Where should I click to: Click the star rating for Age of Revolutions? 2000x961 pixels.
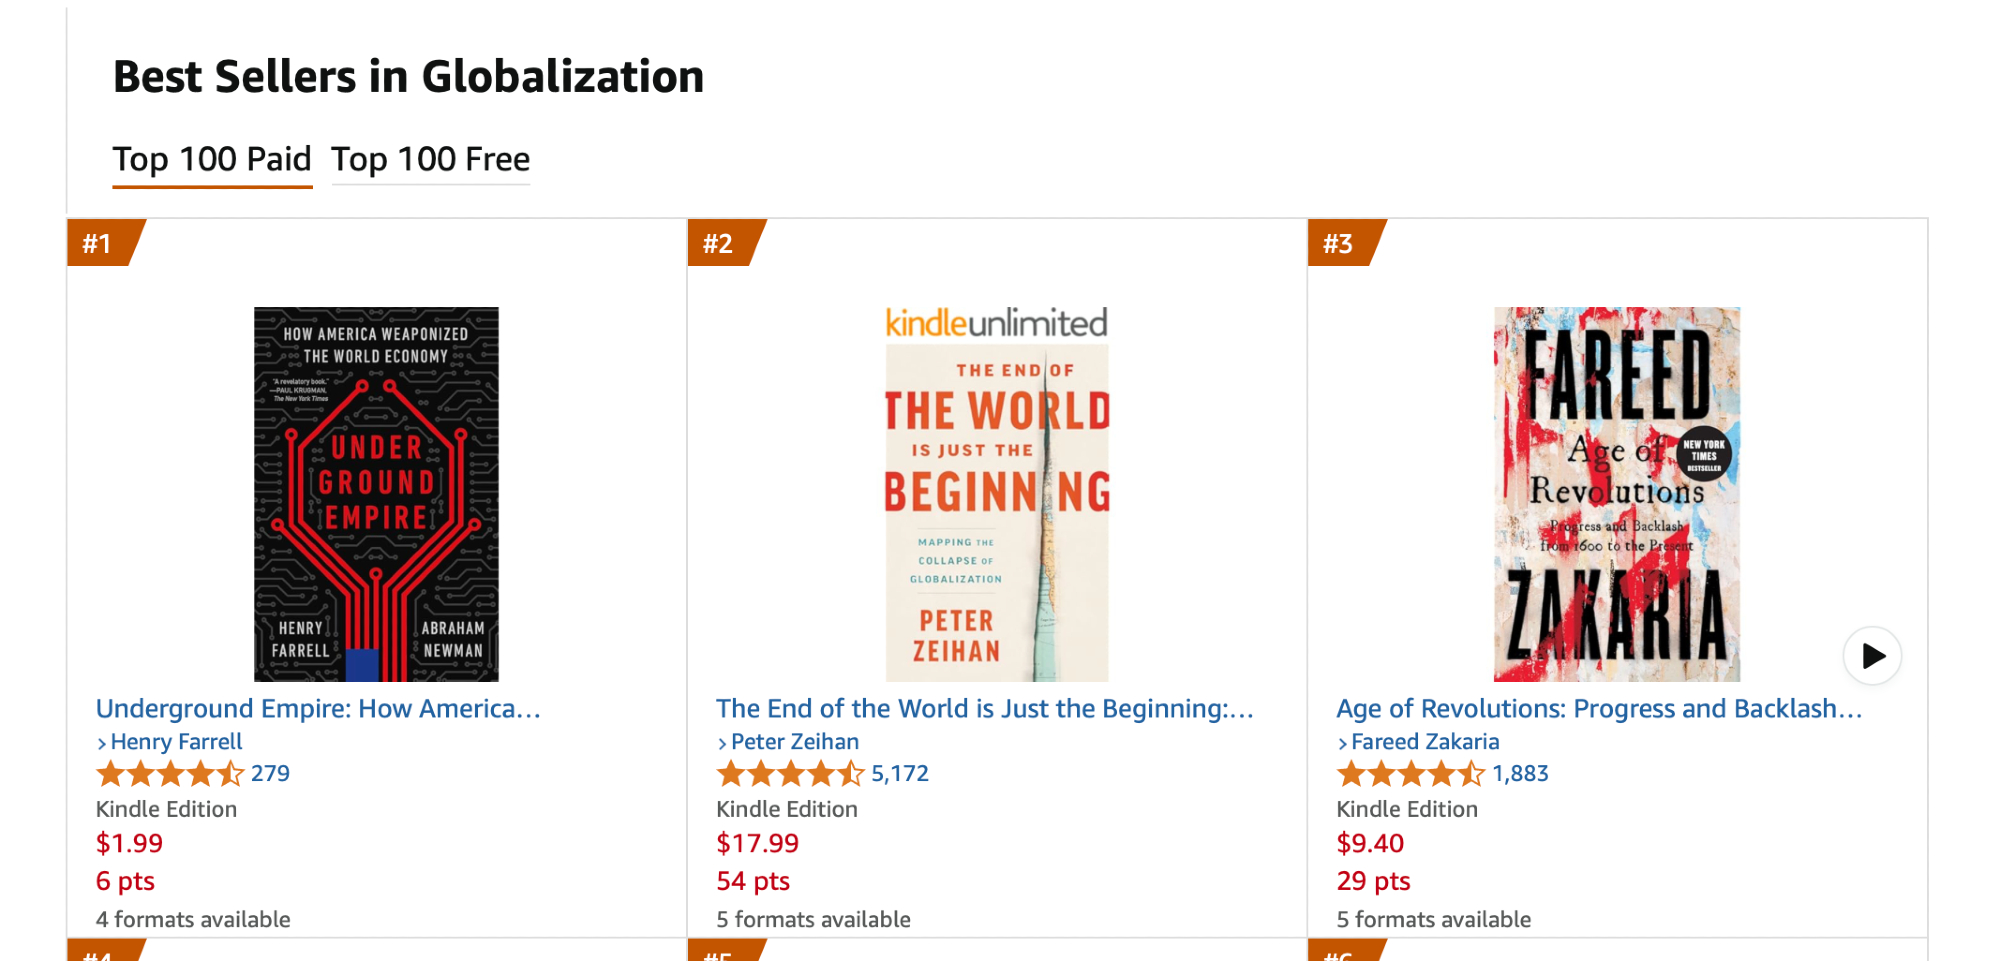pos(1410,774)
